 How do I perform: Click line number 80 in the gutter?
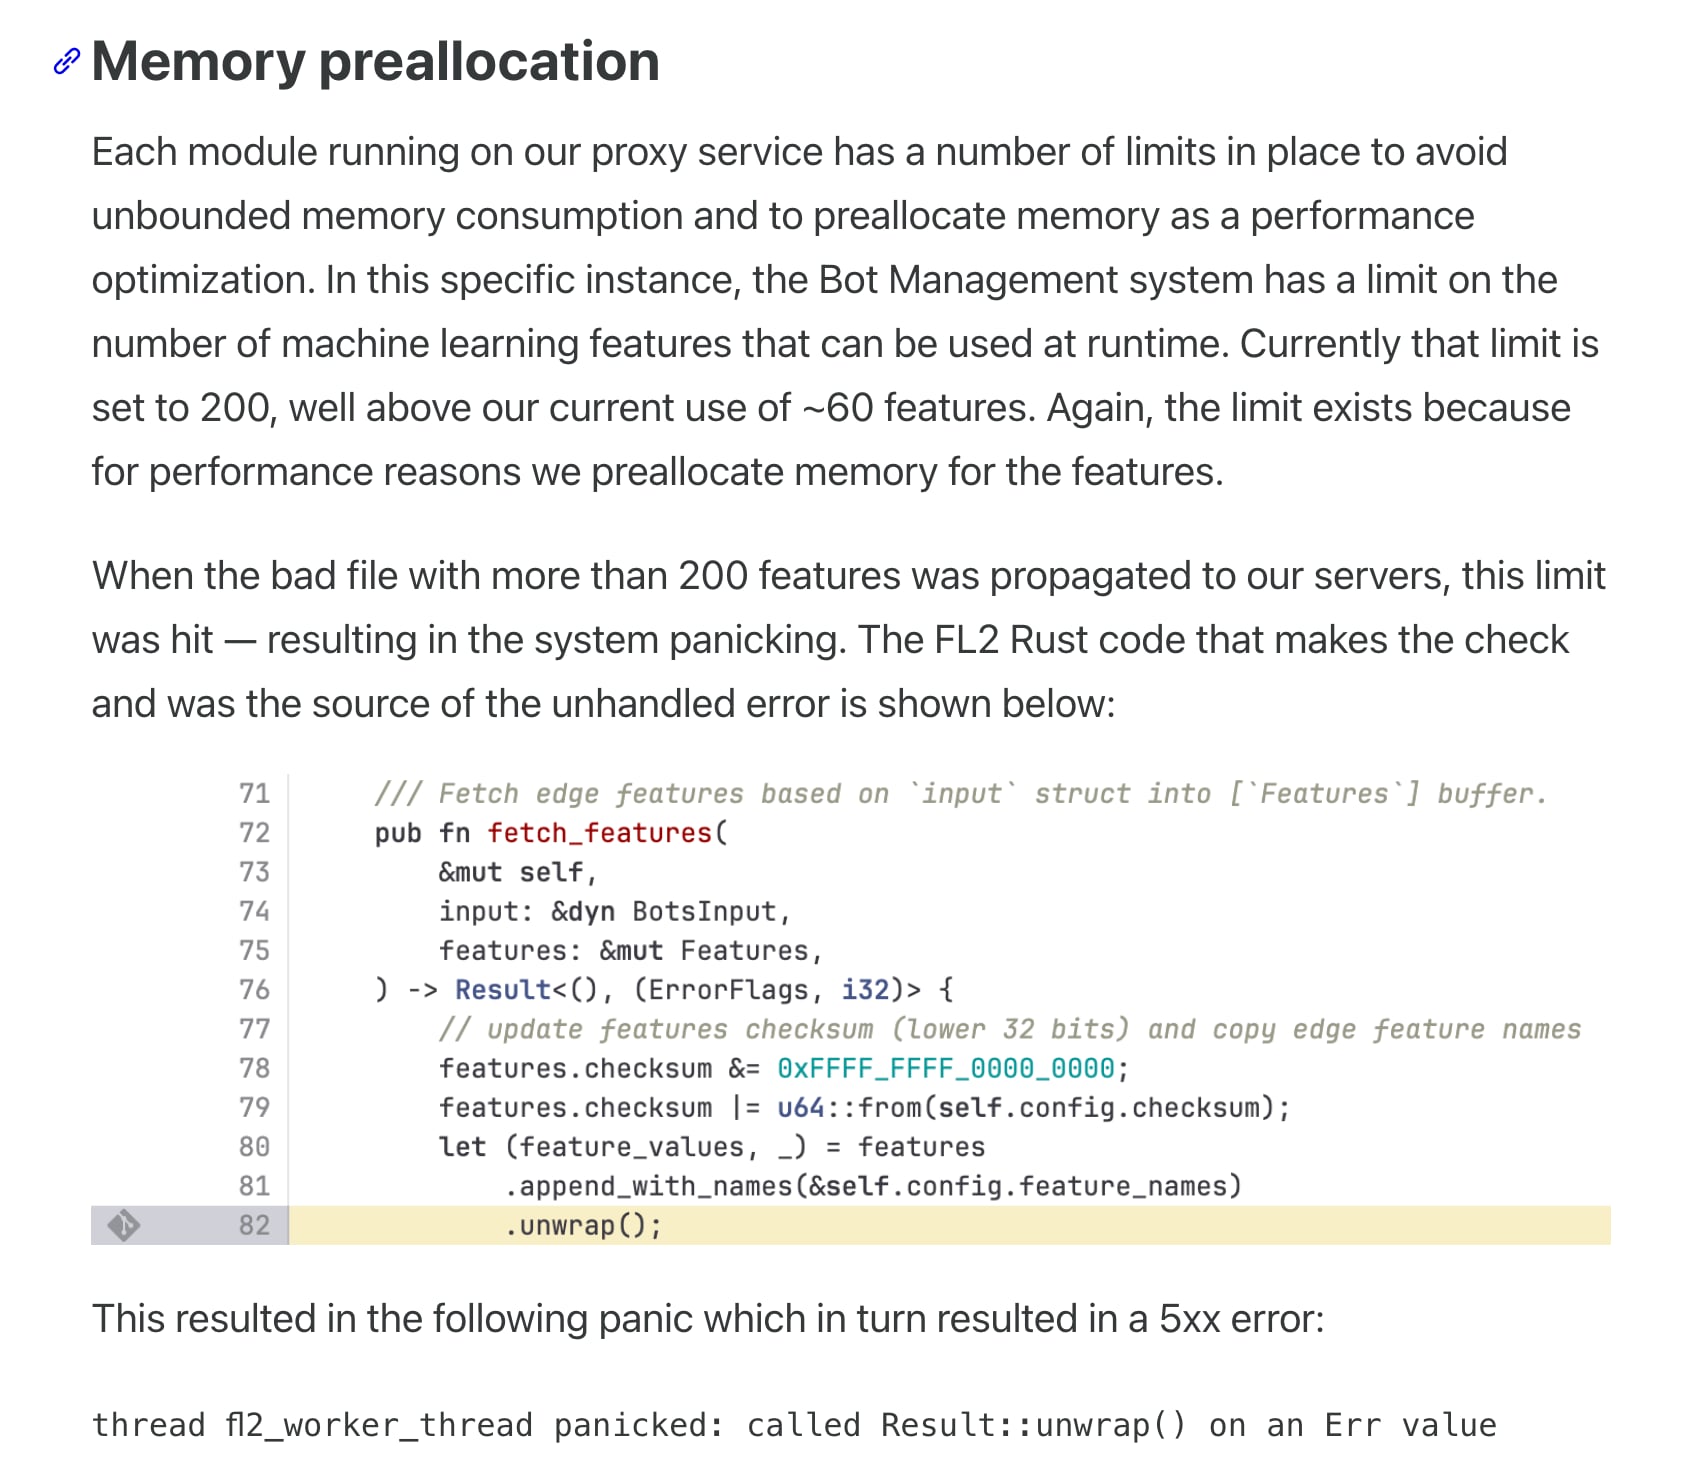point(254,1147)
